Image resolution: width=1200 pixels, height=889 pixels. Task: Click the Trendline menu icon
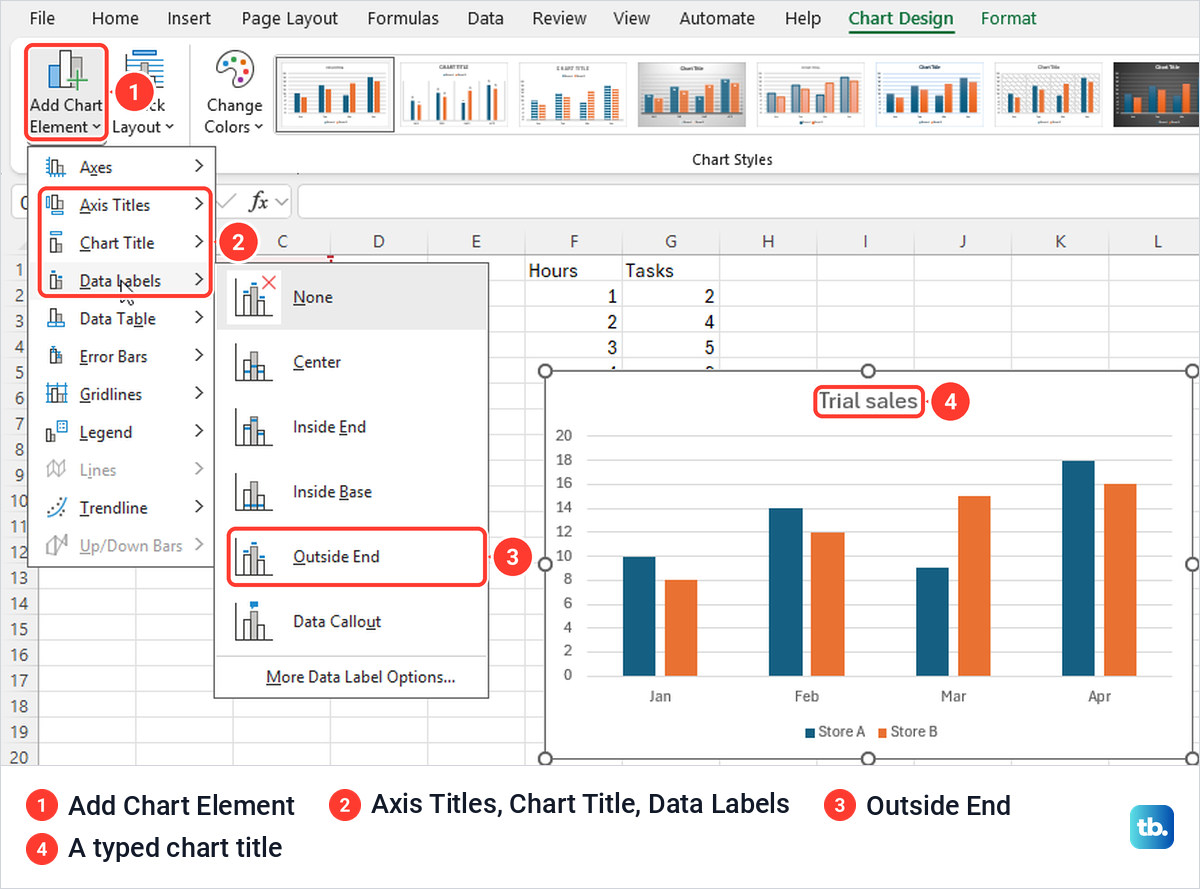pos(57,508)
